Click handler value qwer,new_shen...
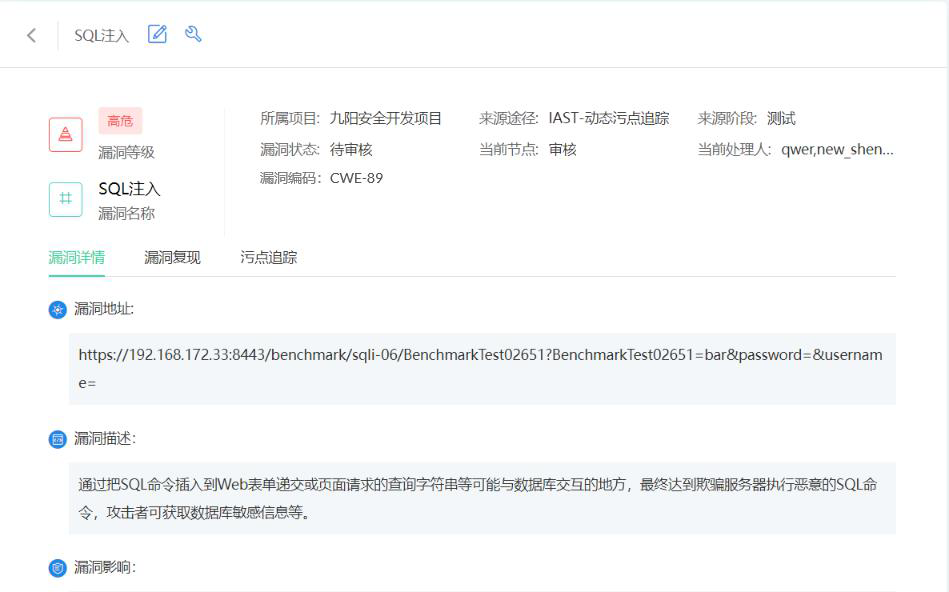 click(837, 150)
